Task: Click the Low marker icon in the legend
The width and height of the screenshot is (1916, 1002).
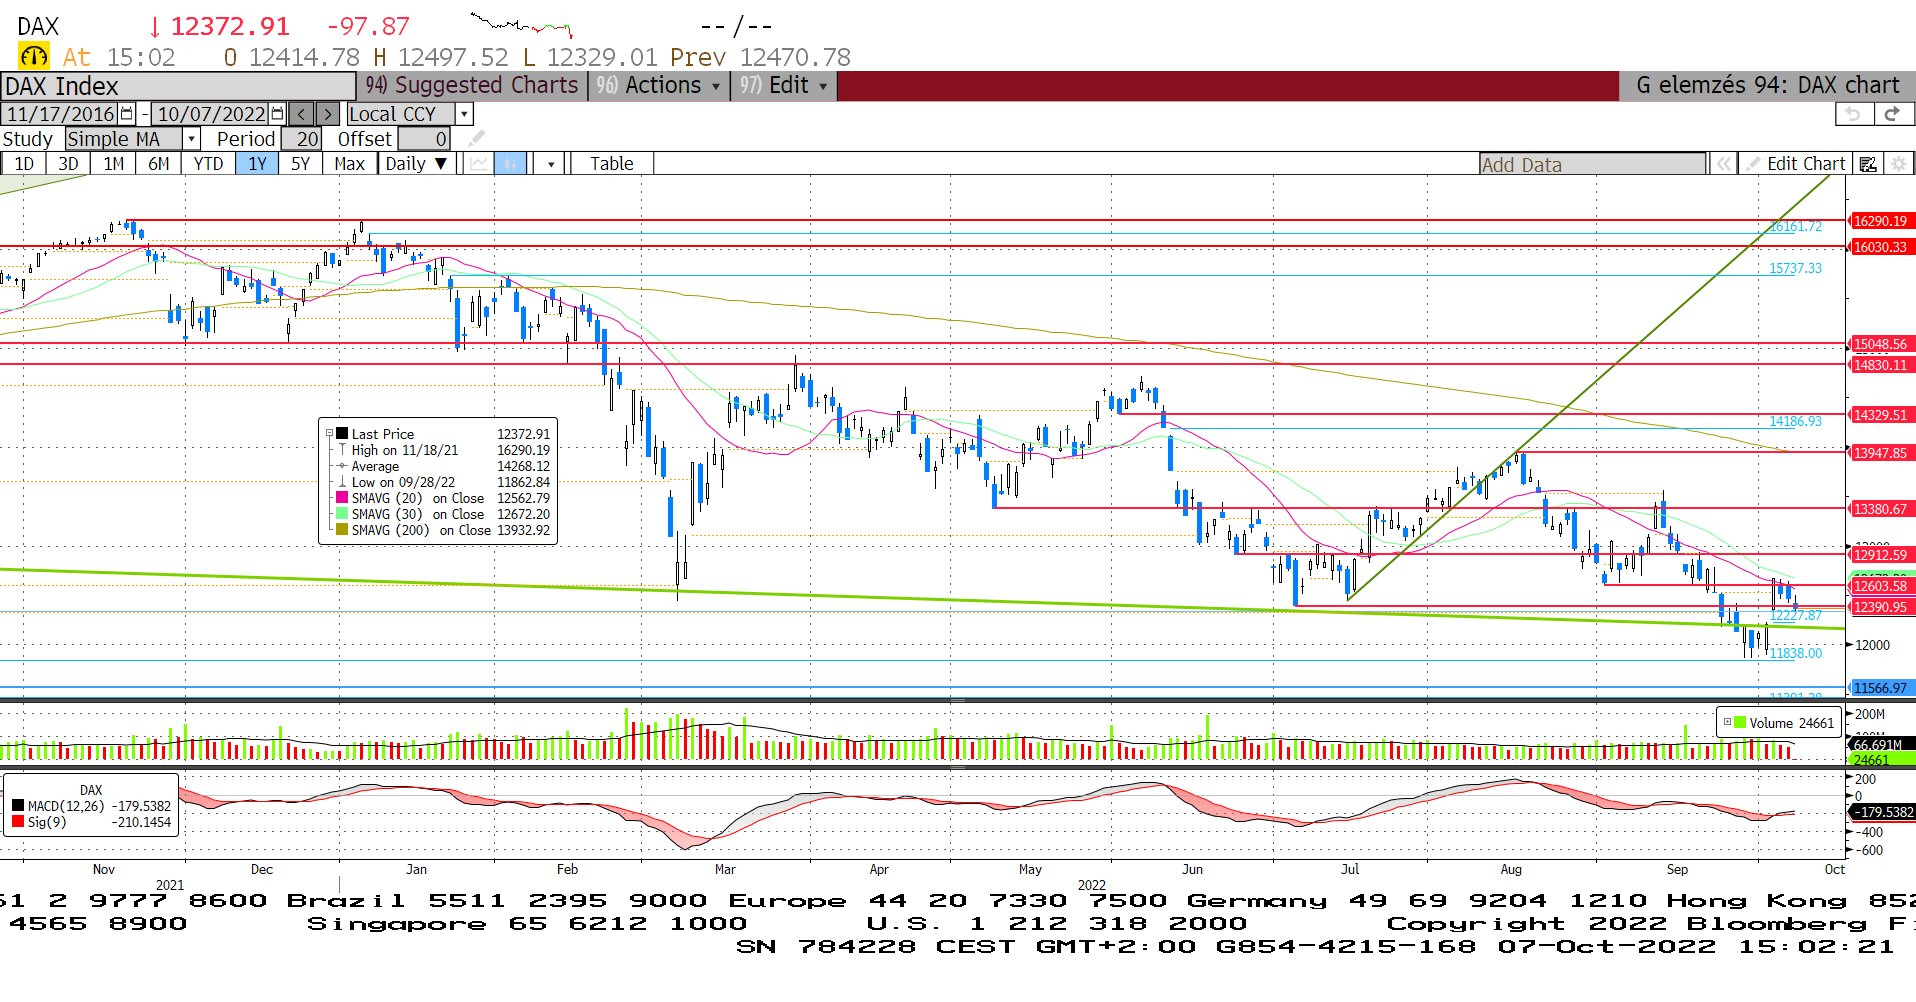Action: click(342, 482)
